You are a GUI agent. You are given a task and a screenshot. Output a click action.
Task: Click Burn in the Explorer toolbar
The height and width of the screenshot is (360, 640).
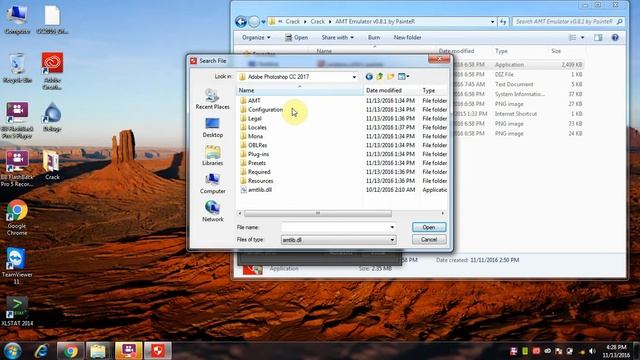374,38
